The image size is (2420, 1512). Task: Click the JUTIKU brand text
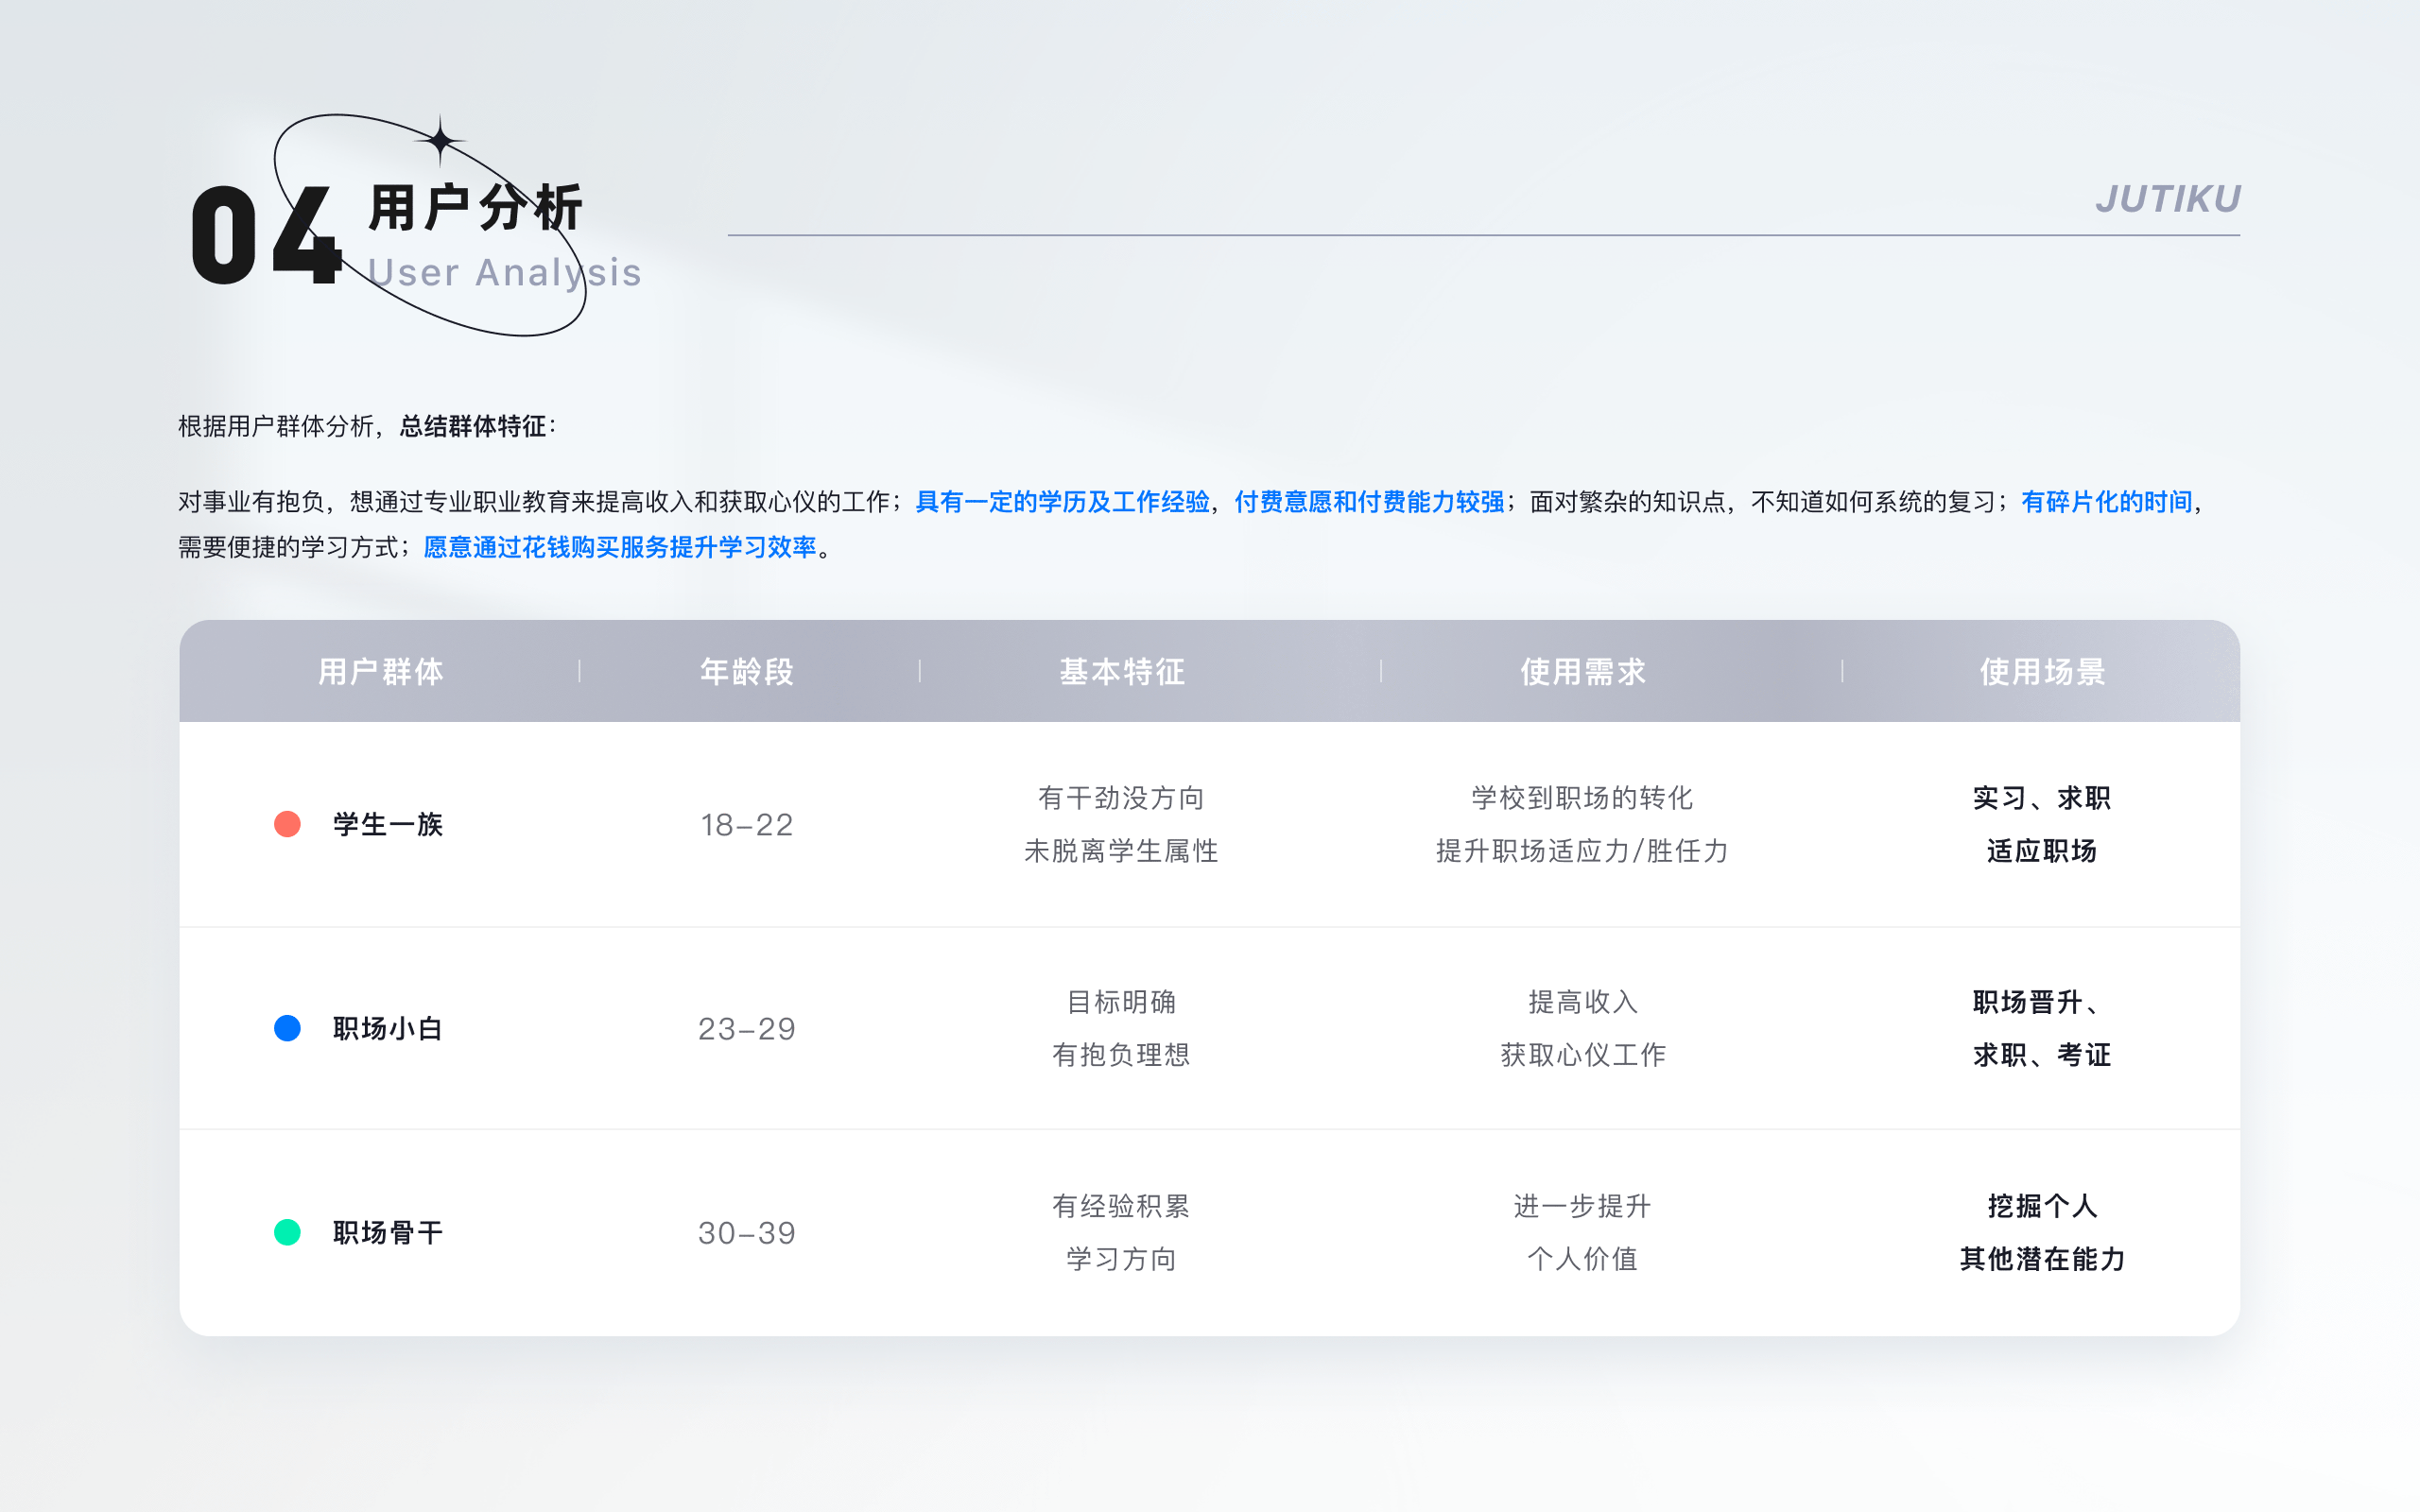tap(2168, 199)
